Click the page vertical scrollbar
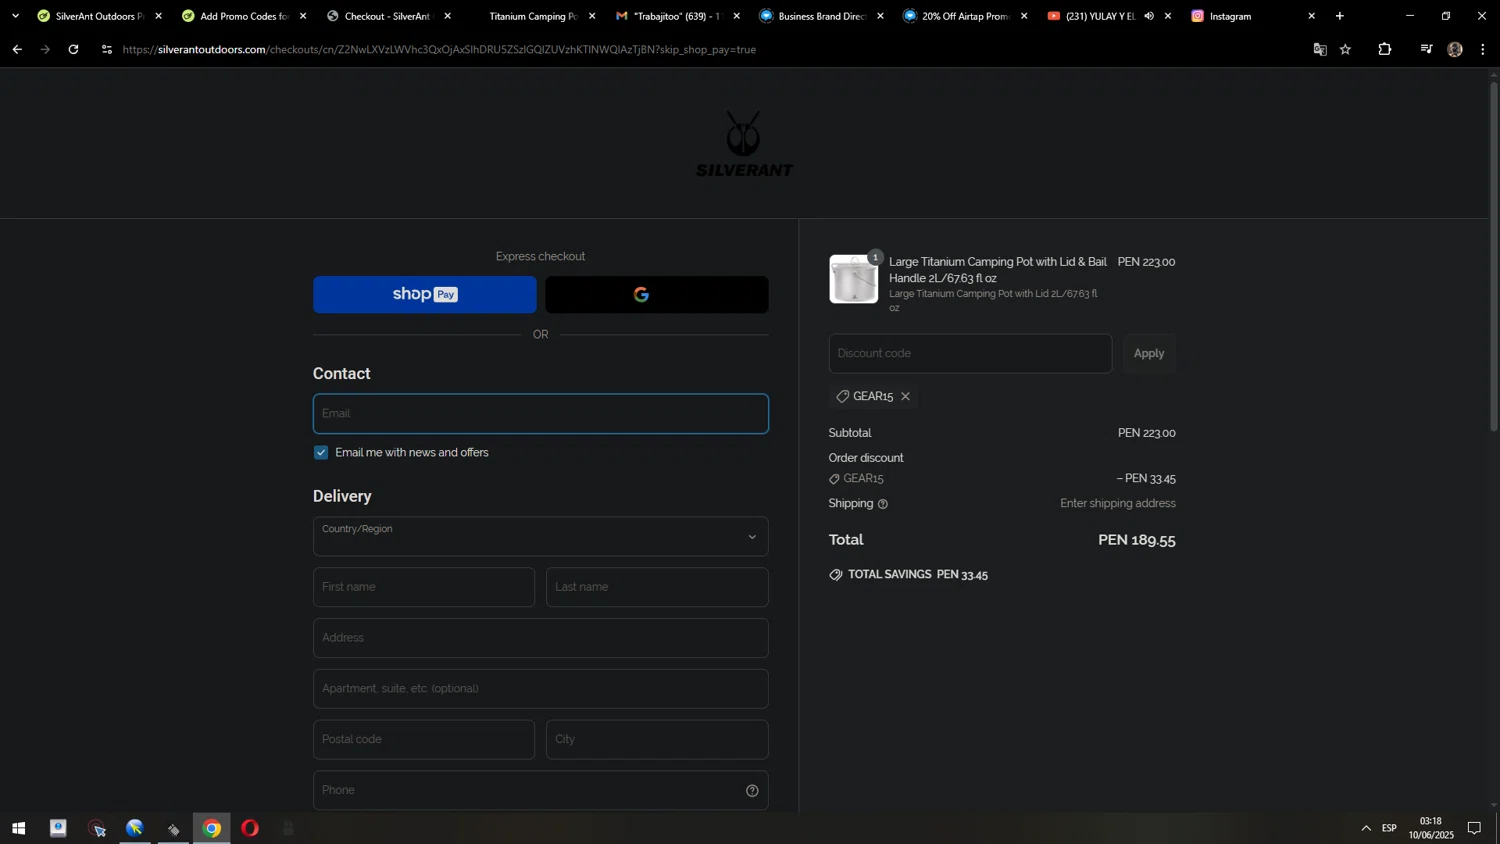1500x844 pixels. click(1494, 256)
